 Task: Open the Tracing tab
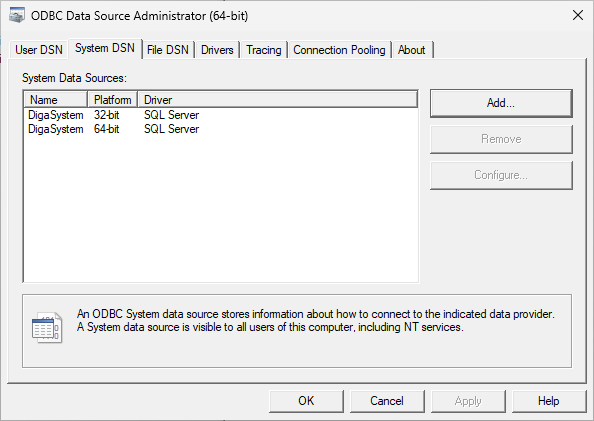264,50
